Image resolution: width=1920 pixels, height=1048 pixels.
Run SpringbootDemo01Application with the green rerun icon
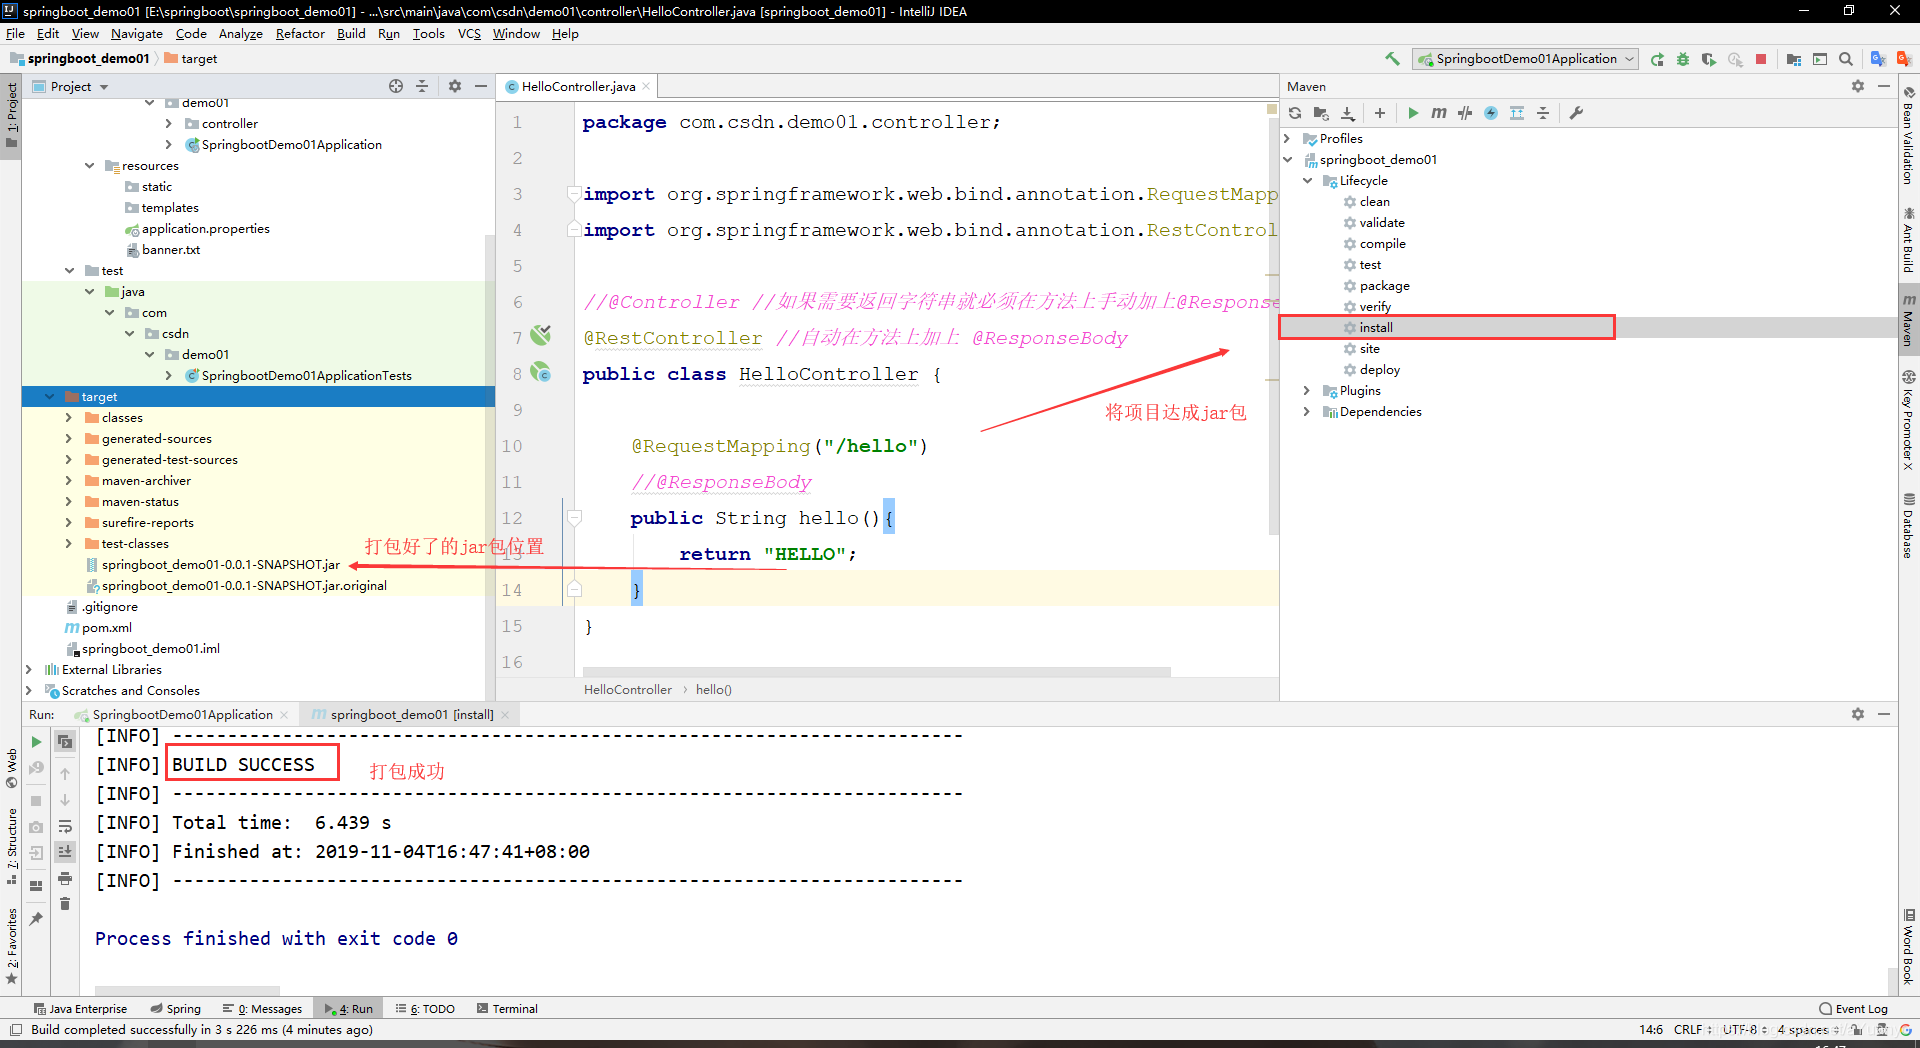(1657, 59)
